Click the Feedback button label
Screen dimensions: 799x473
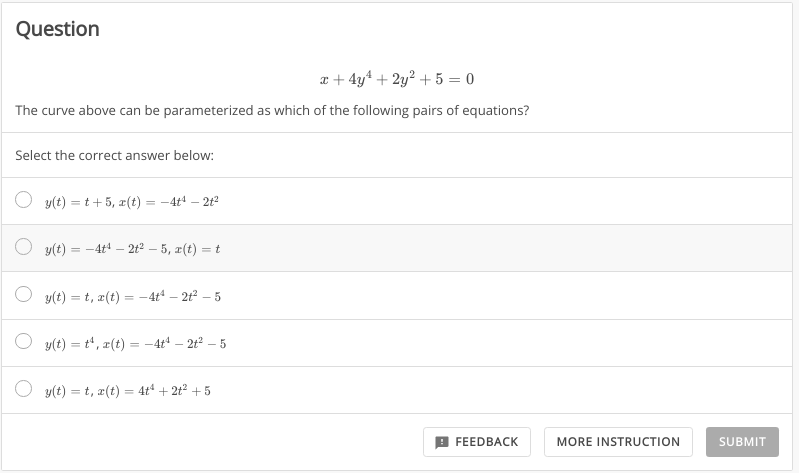coord(486,441)
